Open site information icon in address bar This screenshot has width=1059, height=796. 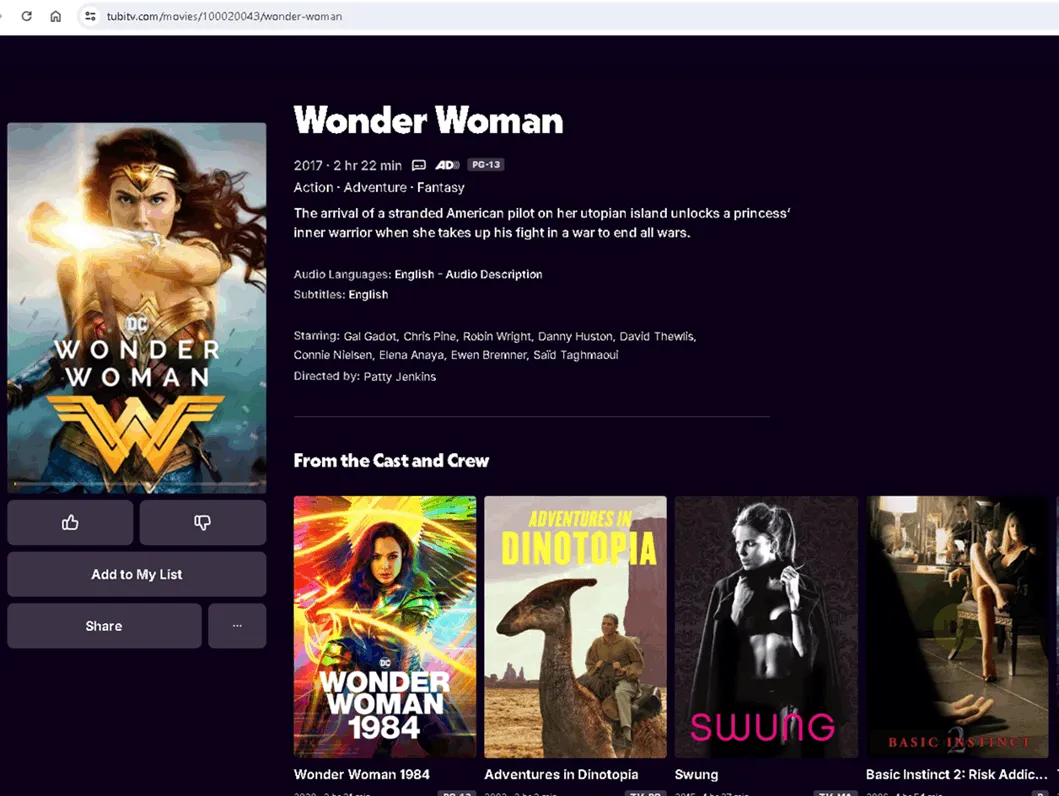tap(90, 16)
